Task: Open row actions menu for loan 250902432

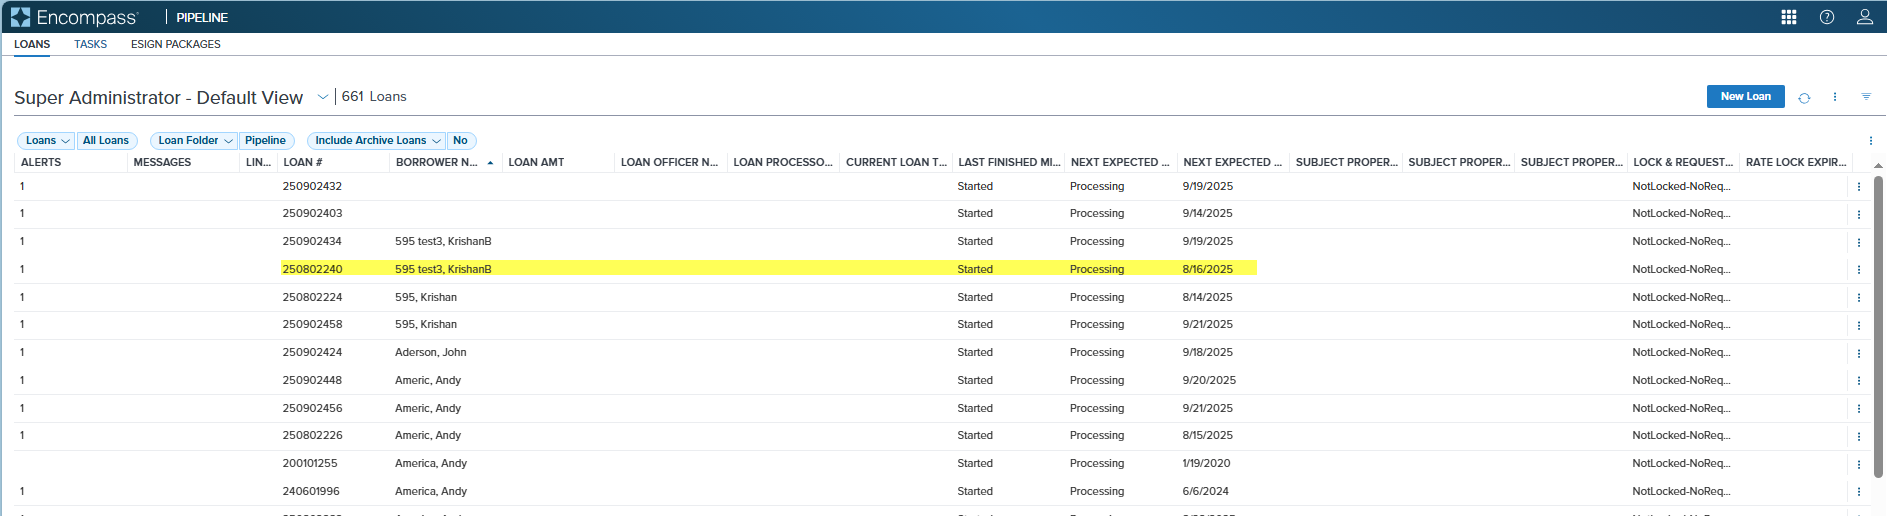Action: pos(1859,187)
